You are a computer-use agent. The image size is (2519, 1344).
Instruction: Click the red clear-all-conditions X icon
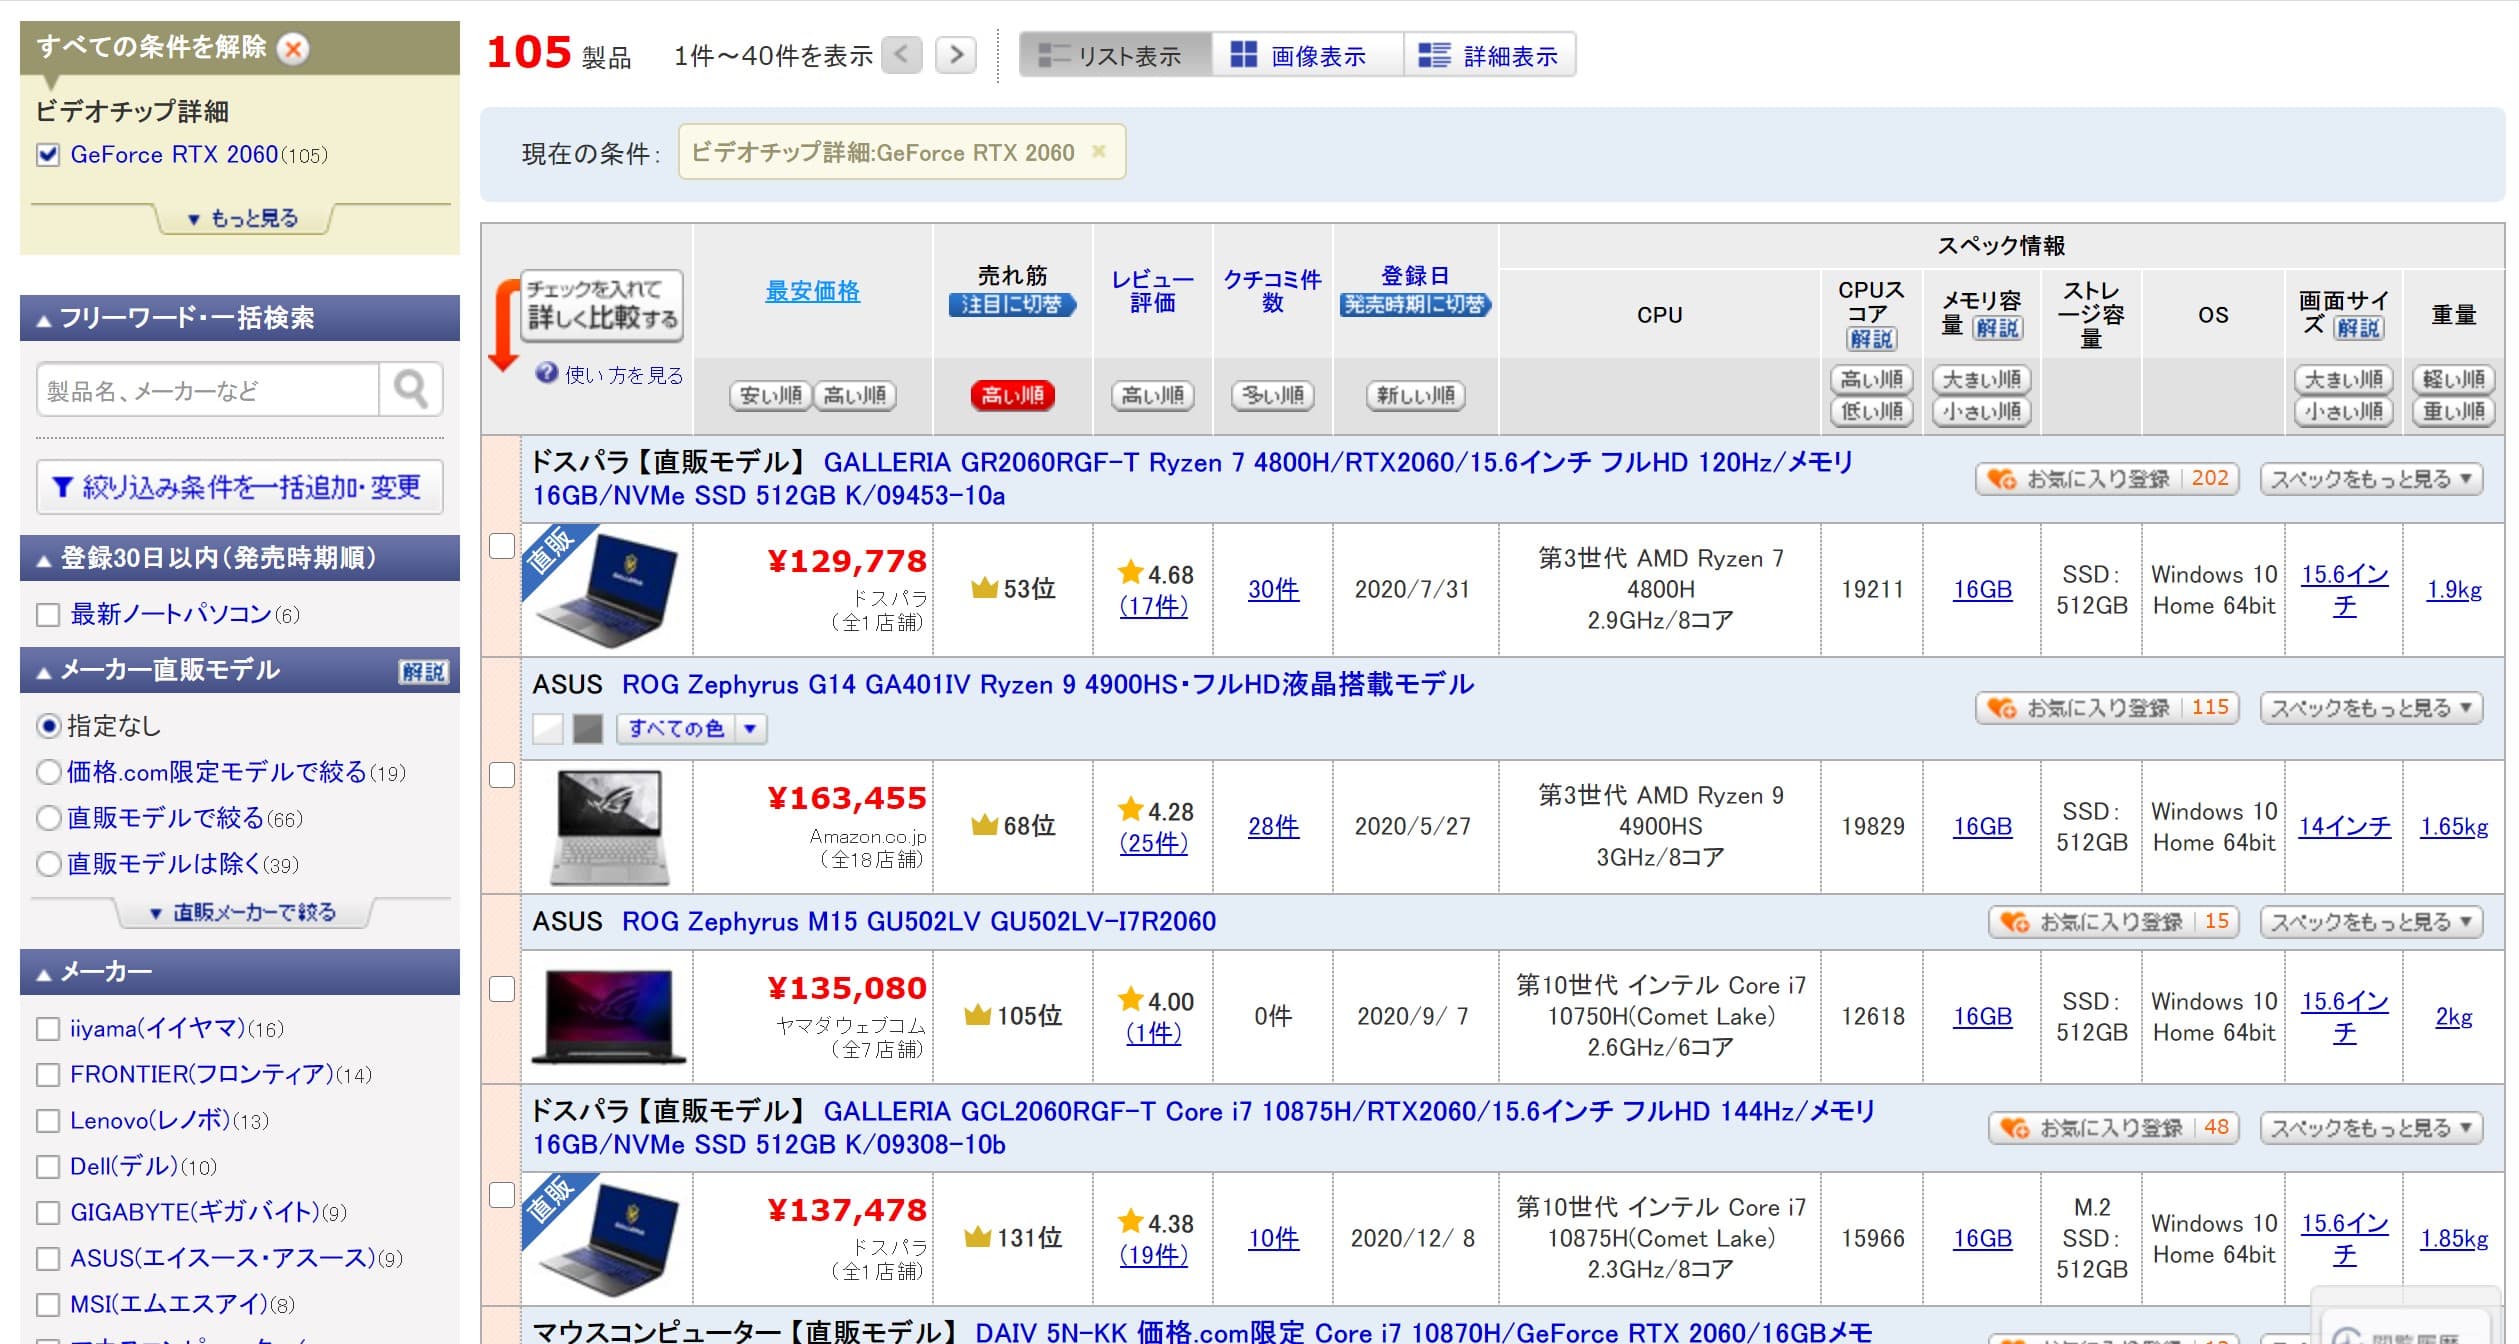coord(293,48)
